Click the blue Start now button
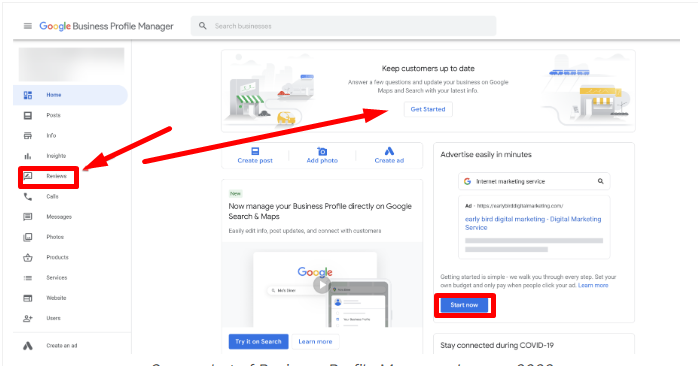The height and width of the screenshot is (366, 698). tap(464, 305)
